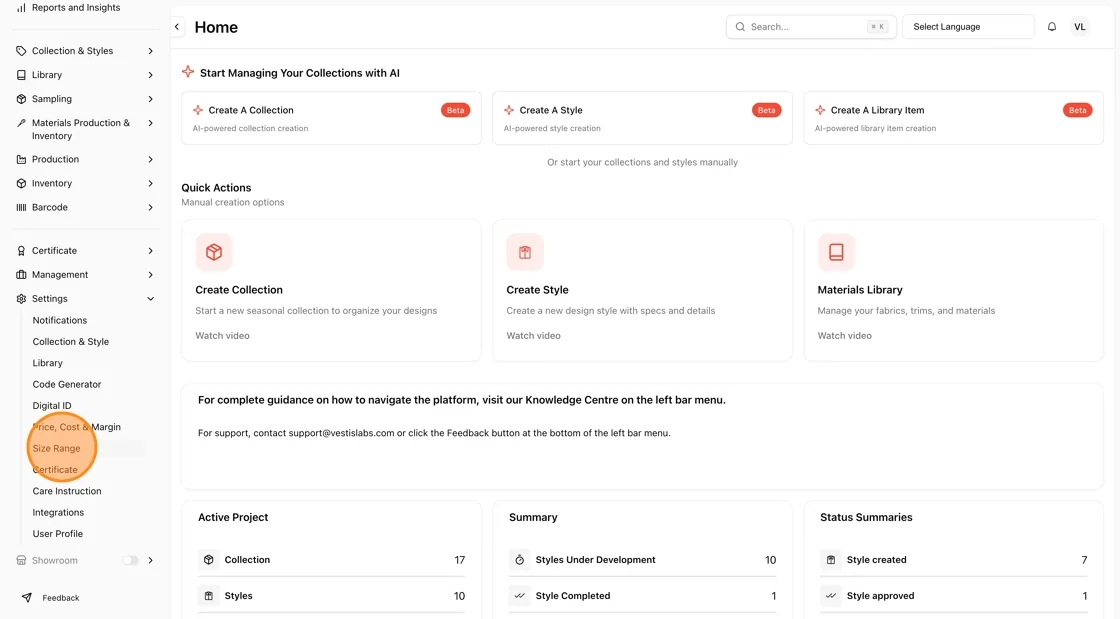This screenshot has height=619, width=1120.
Task: Open Code Generator settings
Action: pyautogui.click(x=66, y=384)
